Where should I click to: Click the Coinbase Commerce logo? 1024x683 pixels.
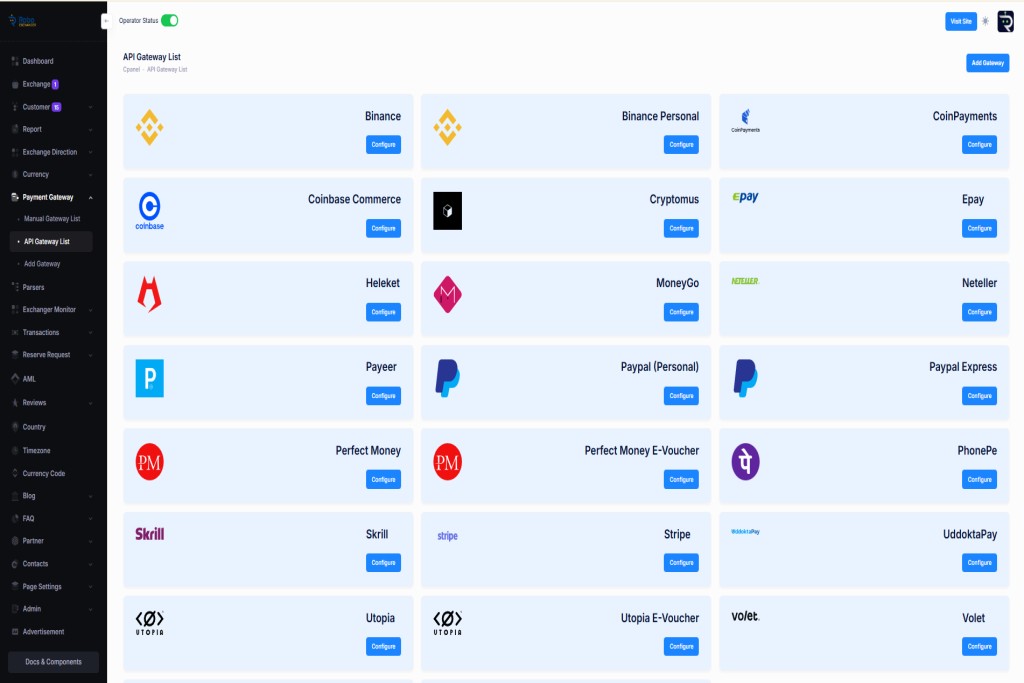[x=149, y=210]
